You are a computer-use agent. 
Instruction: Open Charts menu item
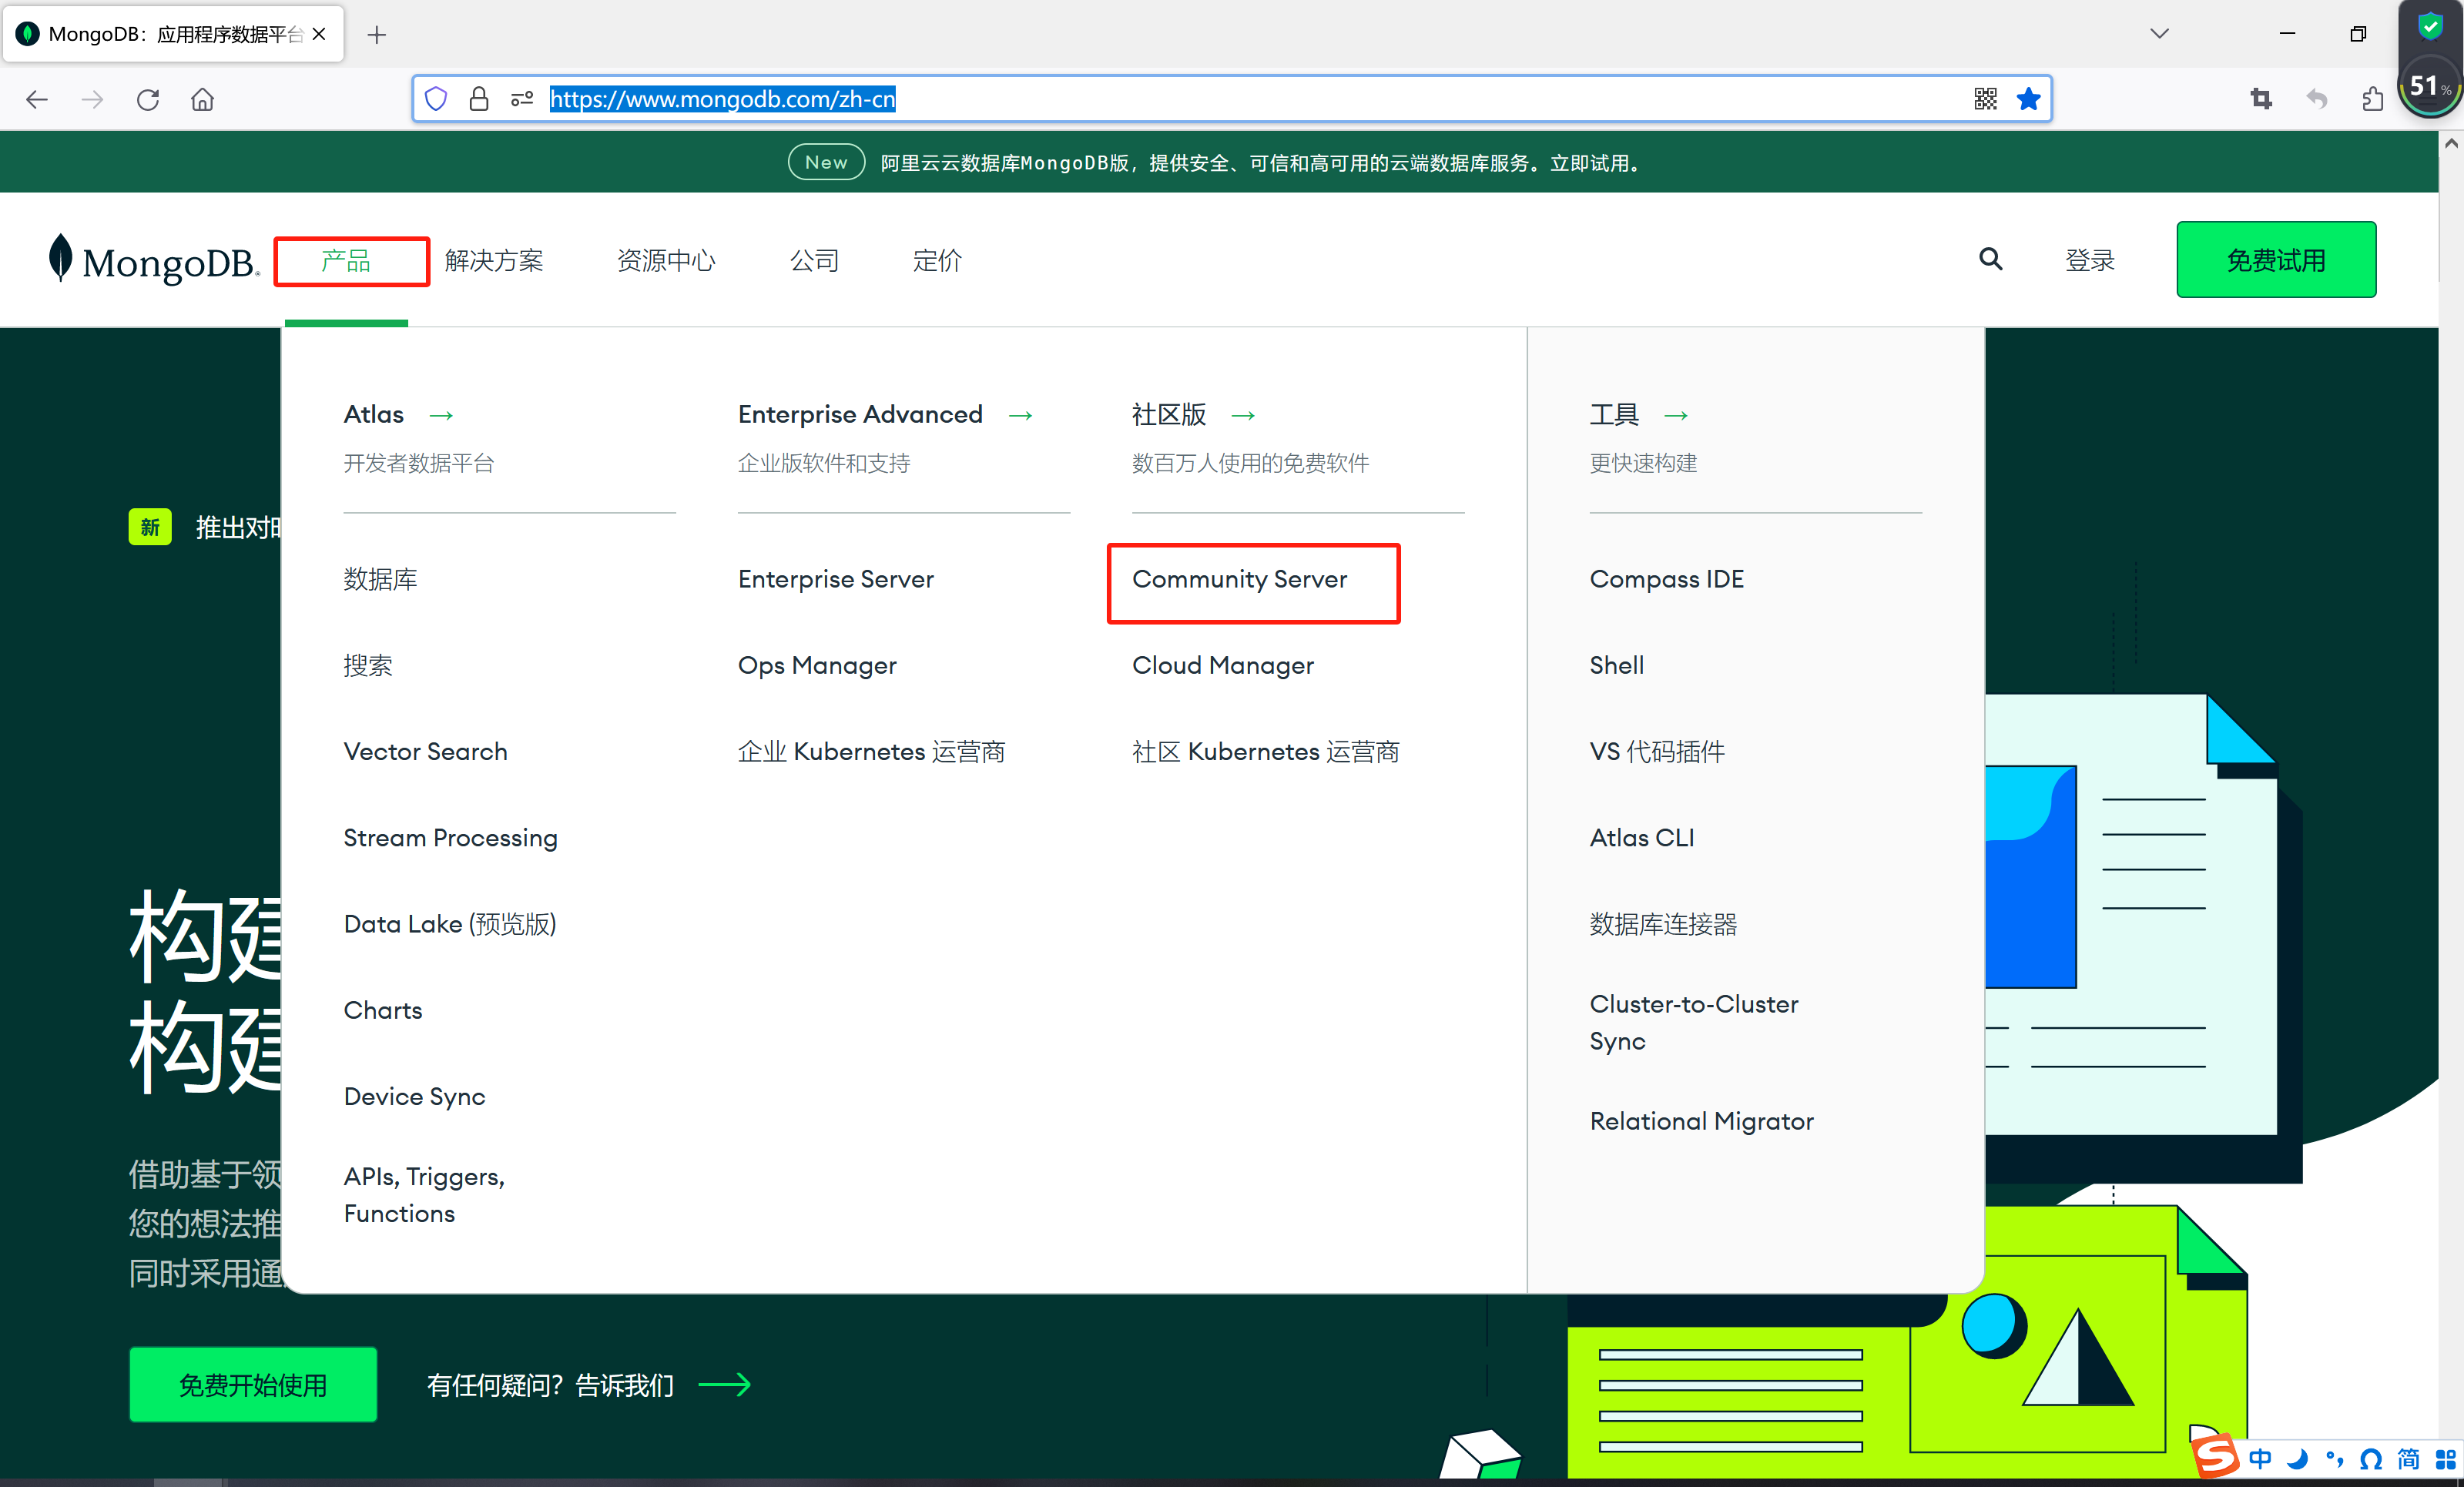point(383,1010)
